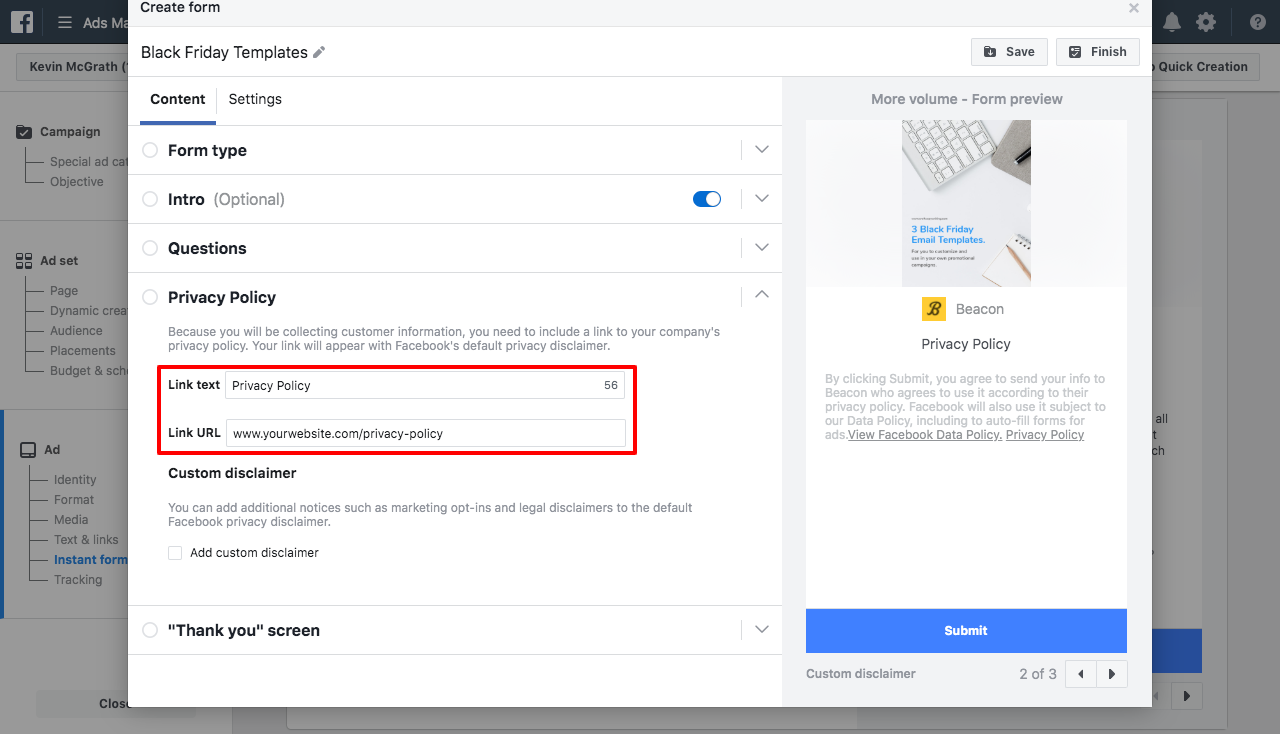This screenshot has height=734, width=1280.
Task: Open the View Facebook Data Policy link
Action: 923,434
